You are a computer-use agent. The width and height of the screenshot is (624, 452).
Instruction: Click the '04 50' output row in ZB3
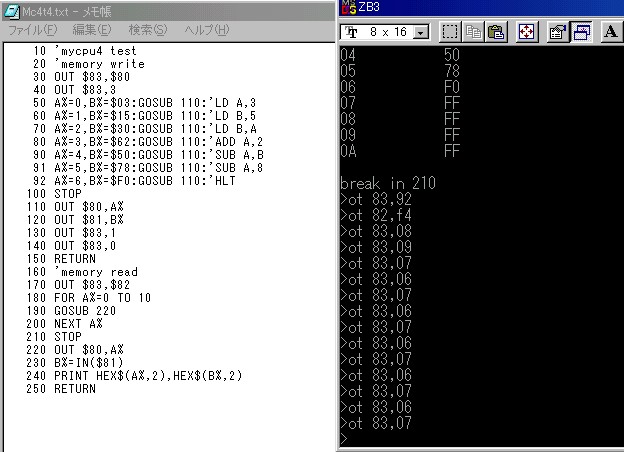point(400,55)
